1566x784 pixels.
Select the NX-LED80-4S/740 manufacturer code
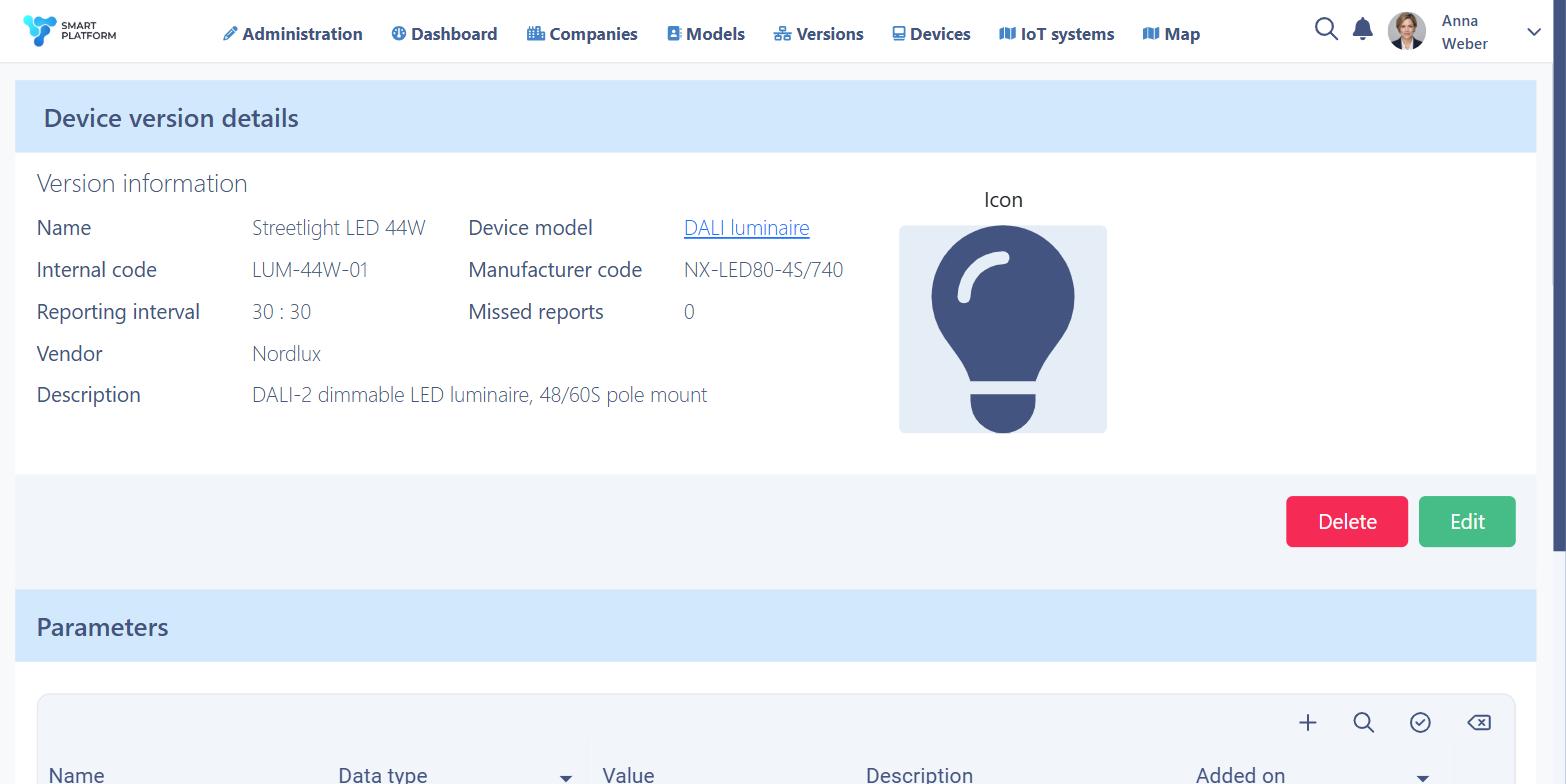pos(763,270)
